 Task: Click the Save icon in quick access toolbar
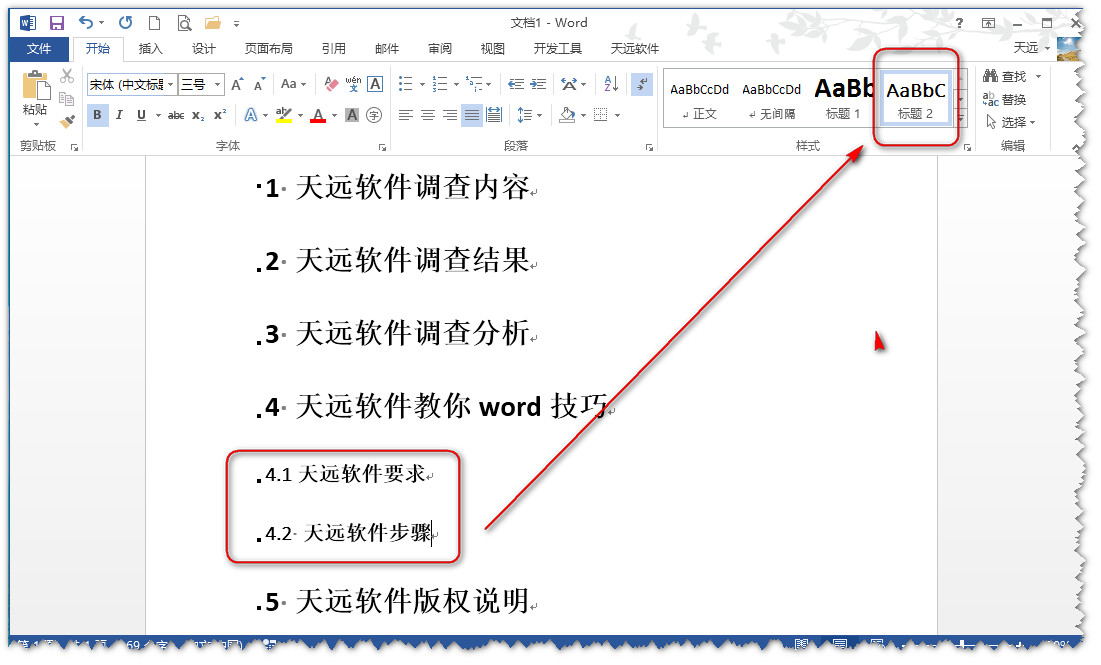[x=57, y=23]
